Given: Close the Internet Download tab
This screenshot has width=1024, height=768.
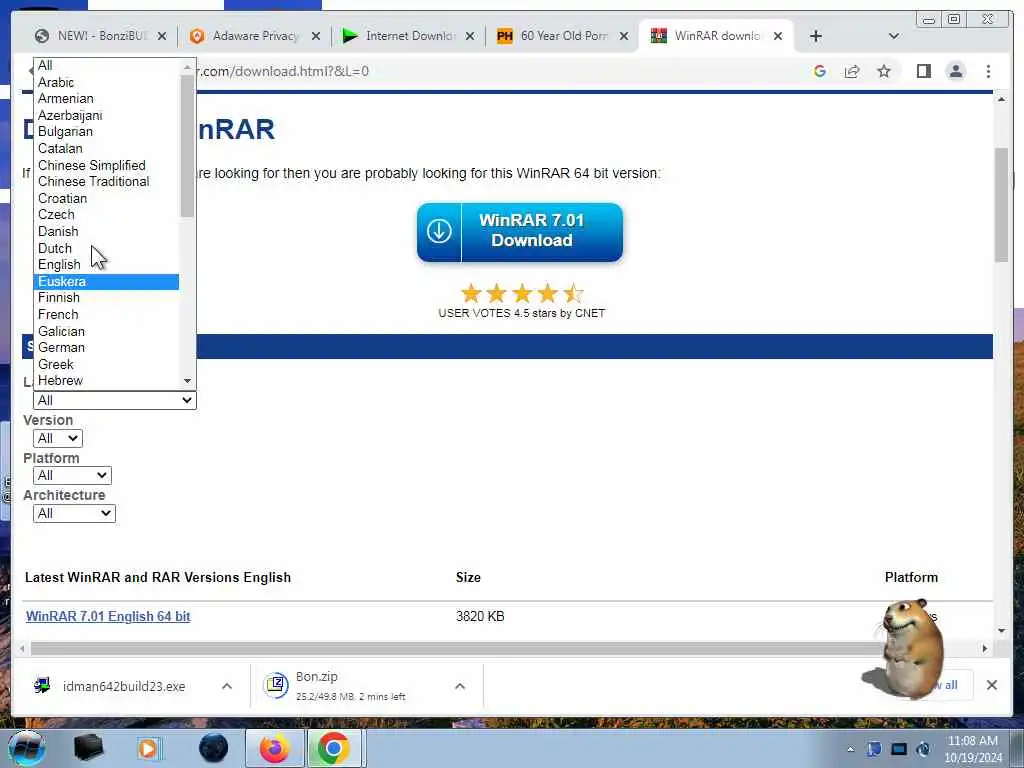Looking at the screenshot, I should tap(470, 36).
